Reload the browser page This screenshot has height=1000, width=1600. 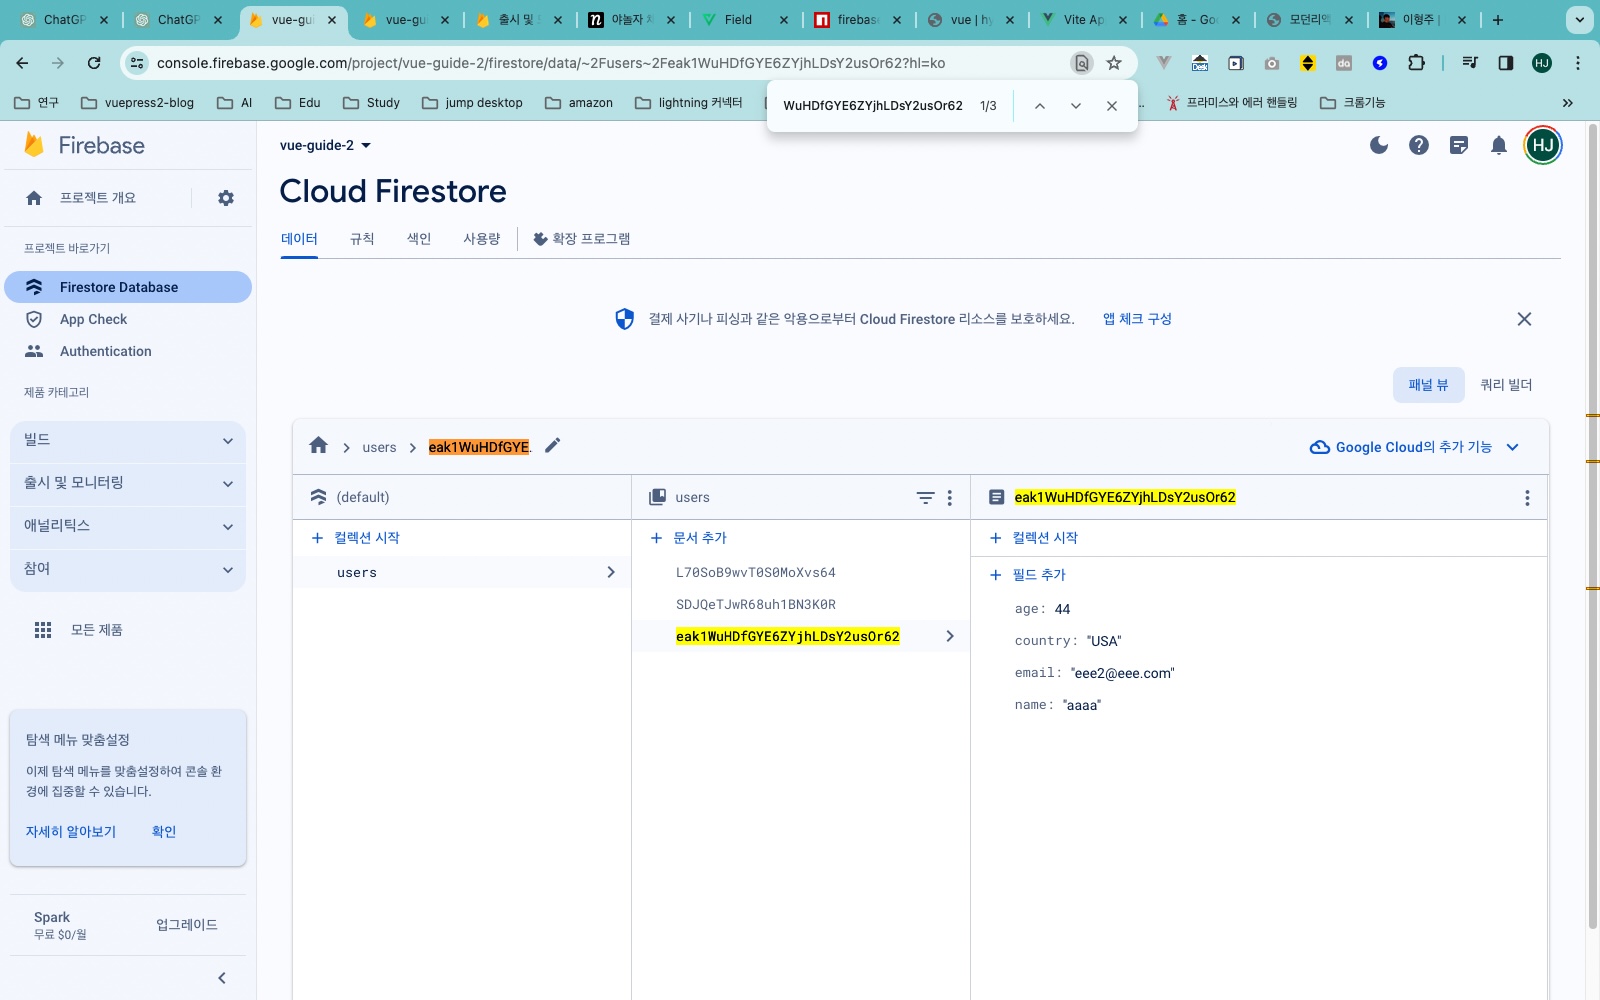pos(94,63)
